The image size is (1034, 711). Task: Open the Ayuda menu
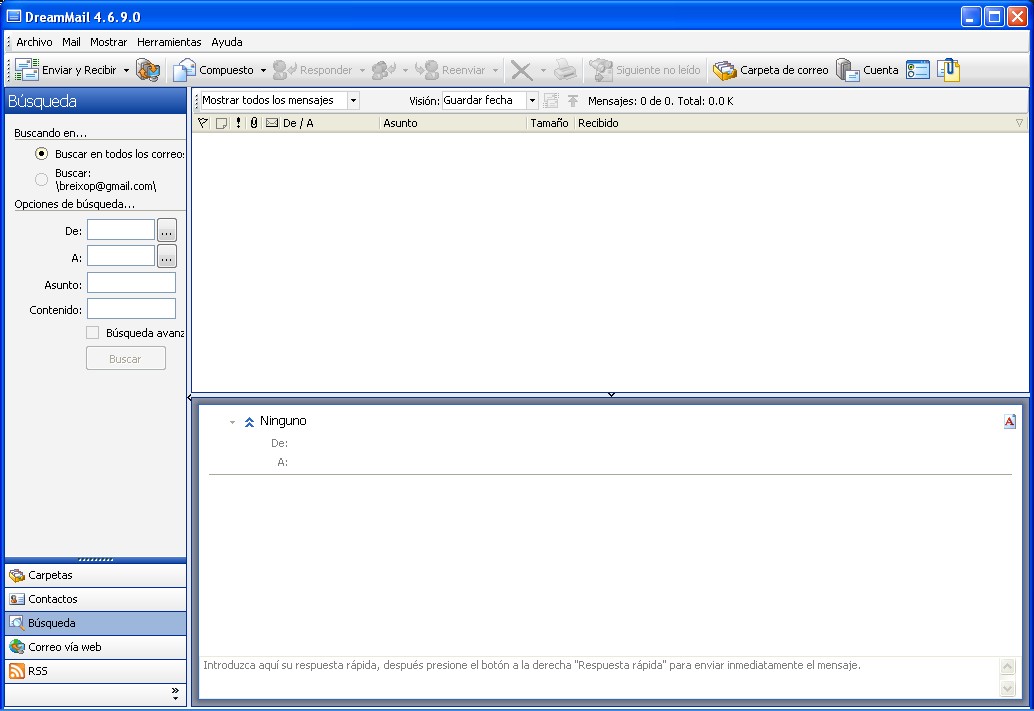pyautogui.click(x=227, y=42)
